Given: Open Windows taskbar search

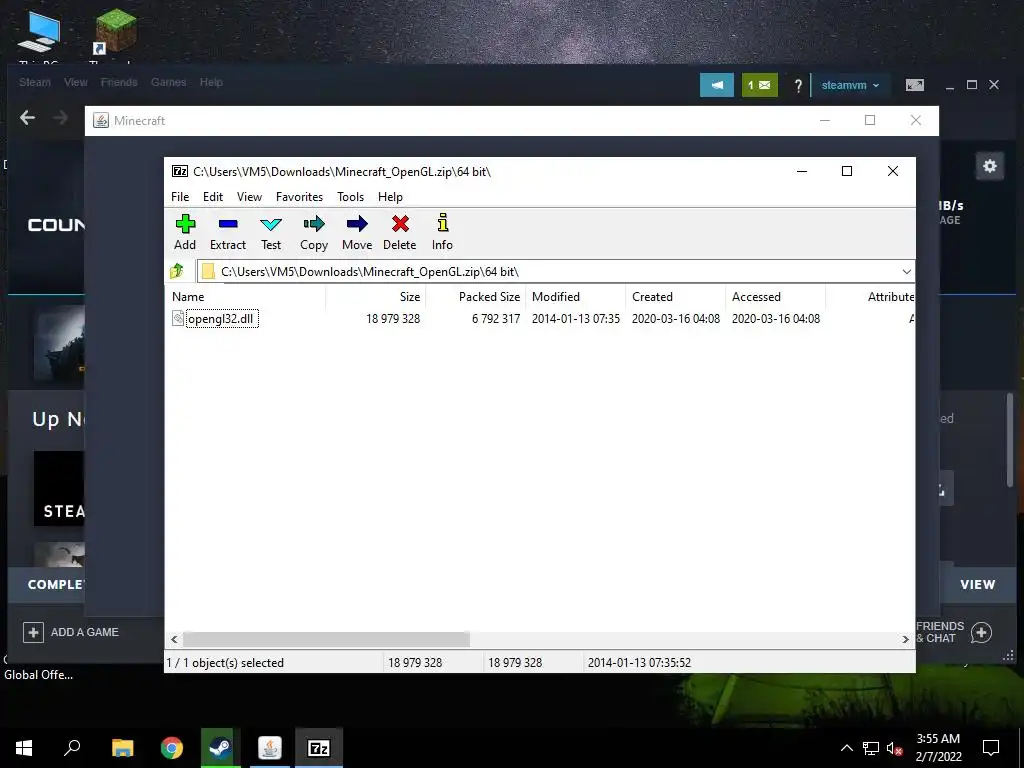Looking at the screenshot, I should [x=72, y=748].
